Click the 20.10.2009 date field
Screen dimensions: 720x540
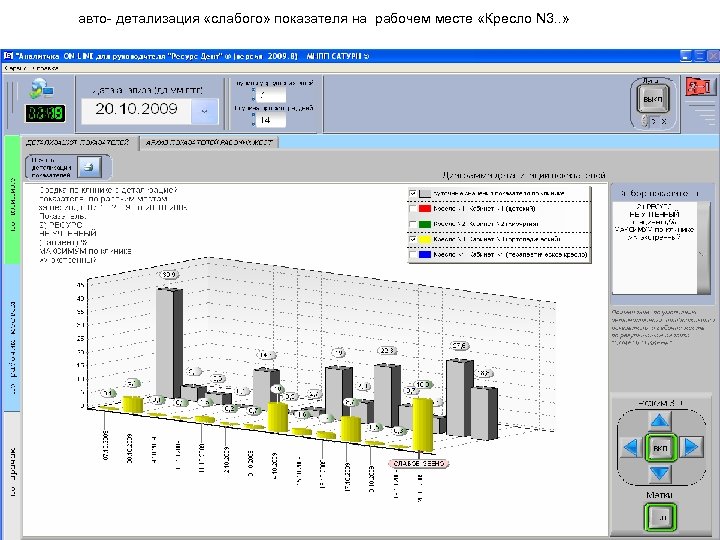coord(136,110)
